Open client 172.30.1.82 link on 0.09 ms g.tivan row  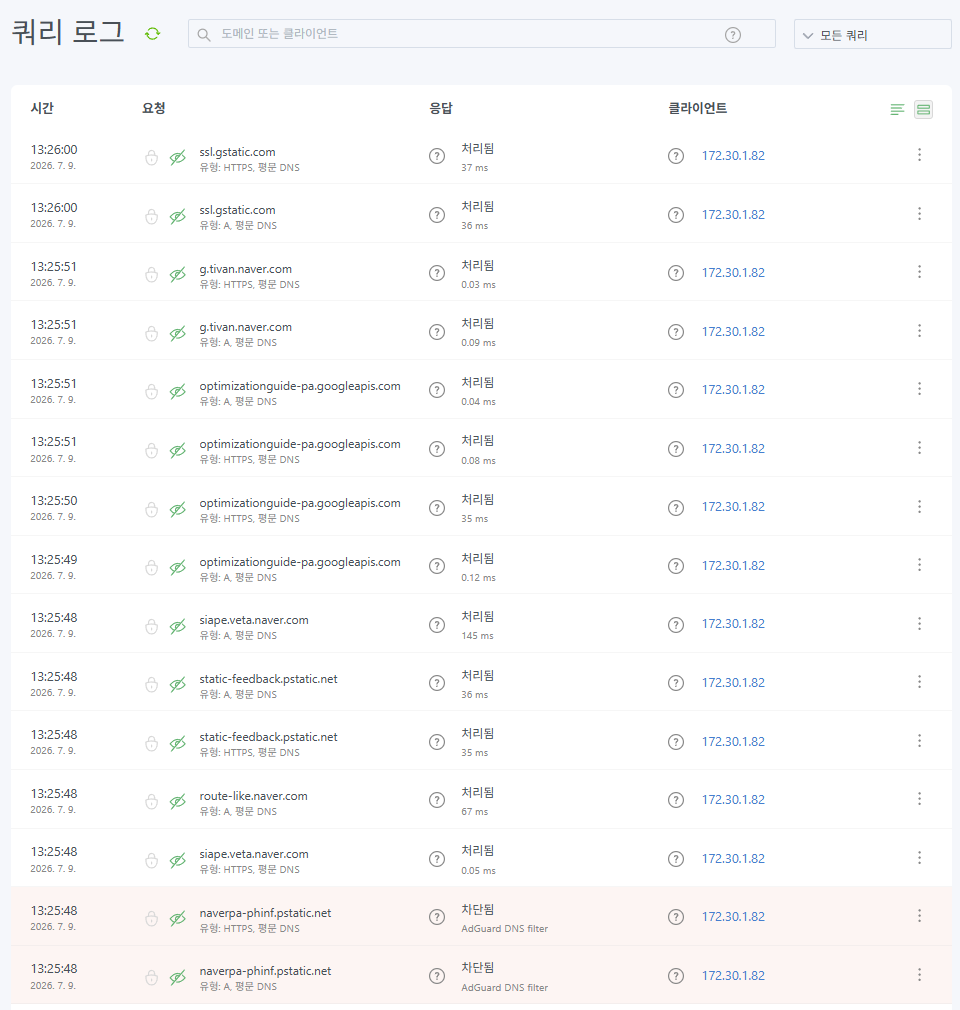pyautogui.click(x=733, y=332)
